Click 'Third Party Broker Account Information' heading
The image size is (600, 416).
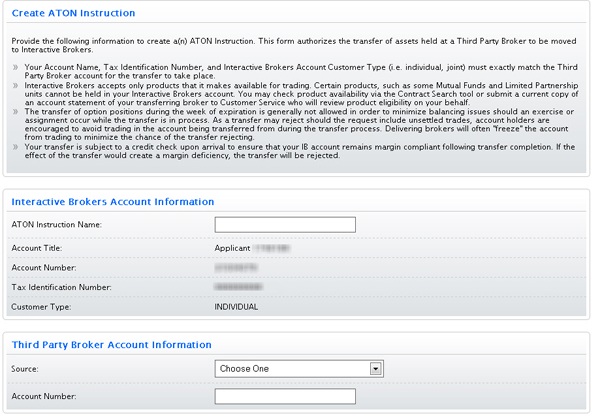111,345
